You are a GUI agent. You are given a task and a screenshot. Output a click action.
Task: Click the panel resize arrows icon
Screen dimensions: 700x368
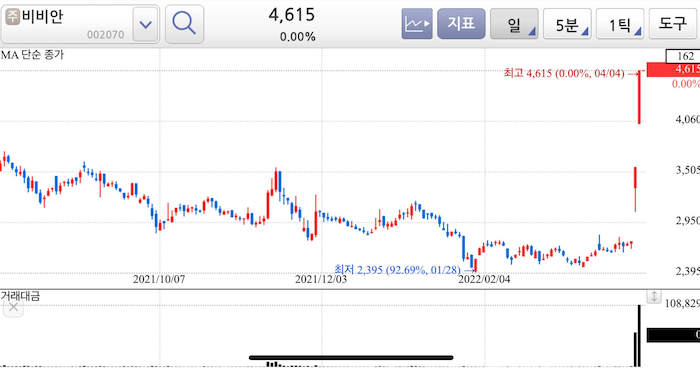click(x=654, y=296)
